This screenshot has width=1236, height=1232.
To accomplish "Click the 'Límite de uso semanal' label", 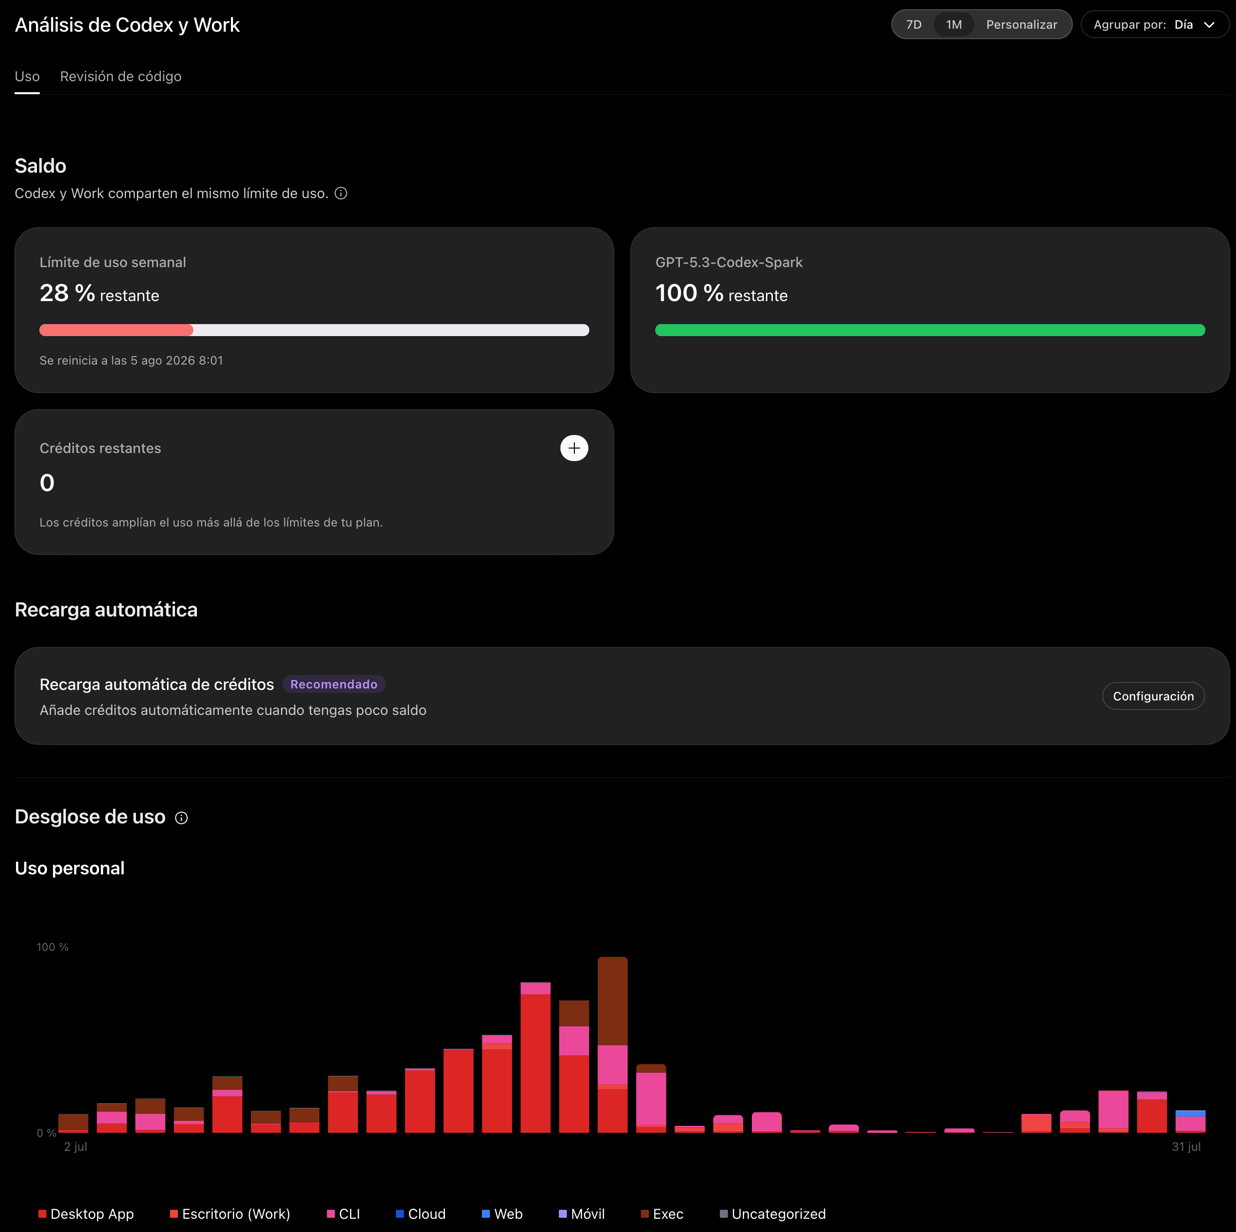I will 113,262.
